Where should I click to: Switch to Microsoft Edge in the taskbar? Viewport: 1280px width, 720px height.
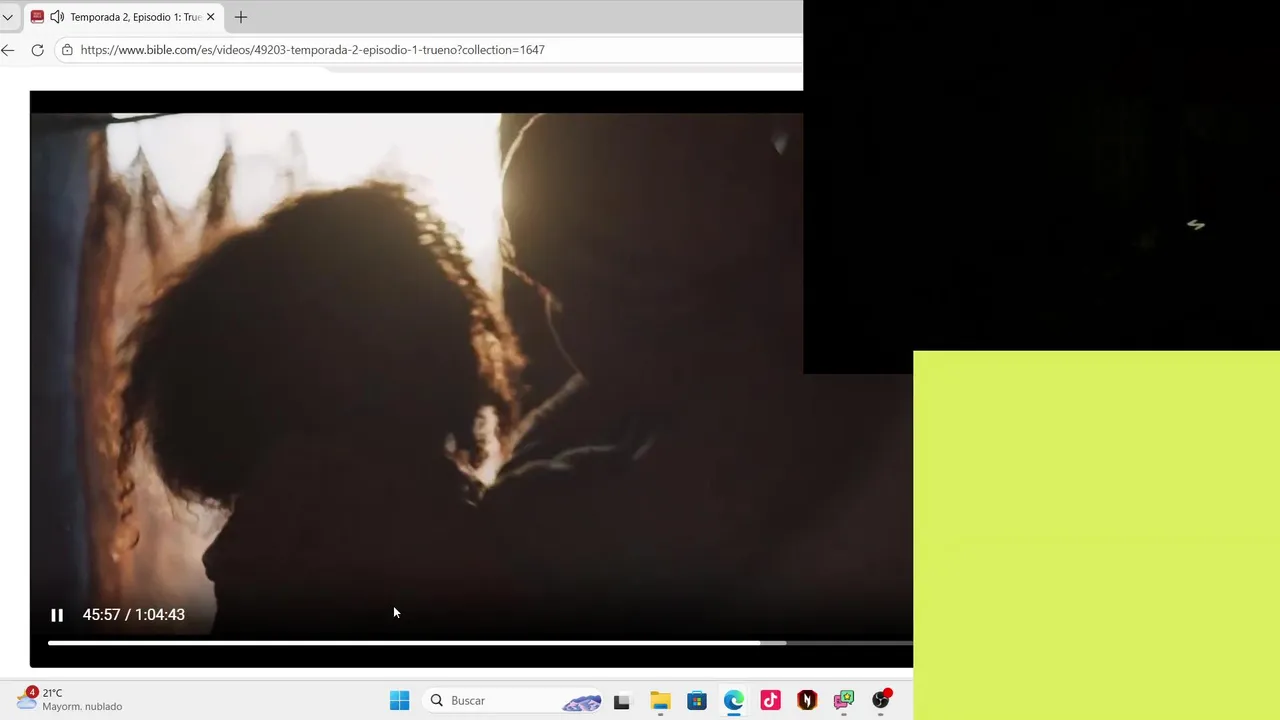[734, 701]
